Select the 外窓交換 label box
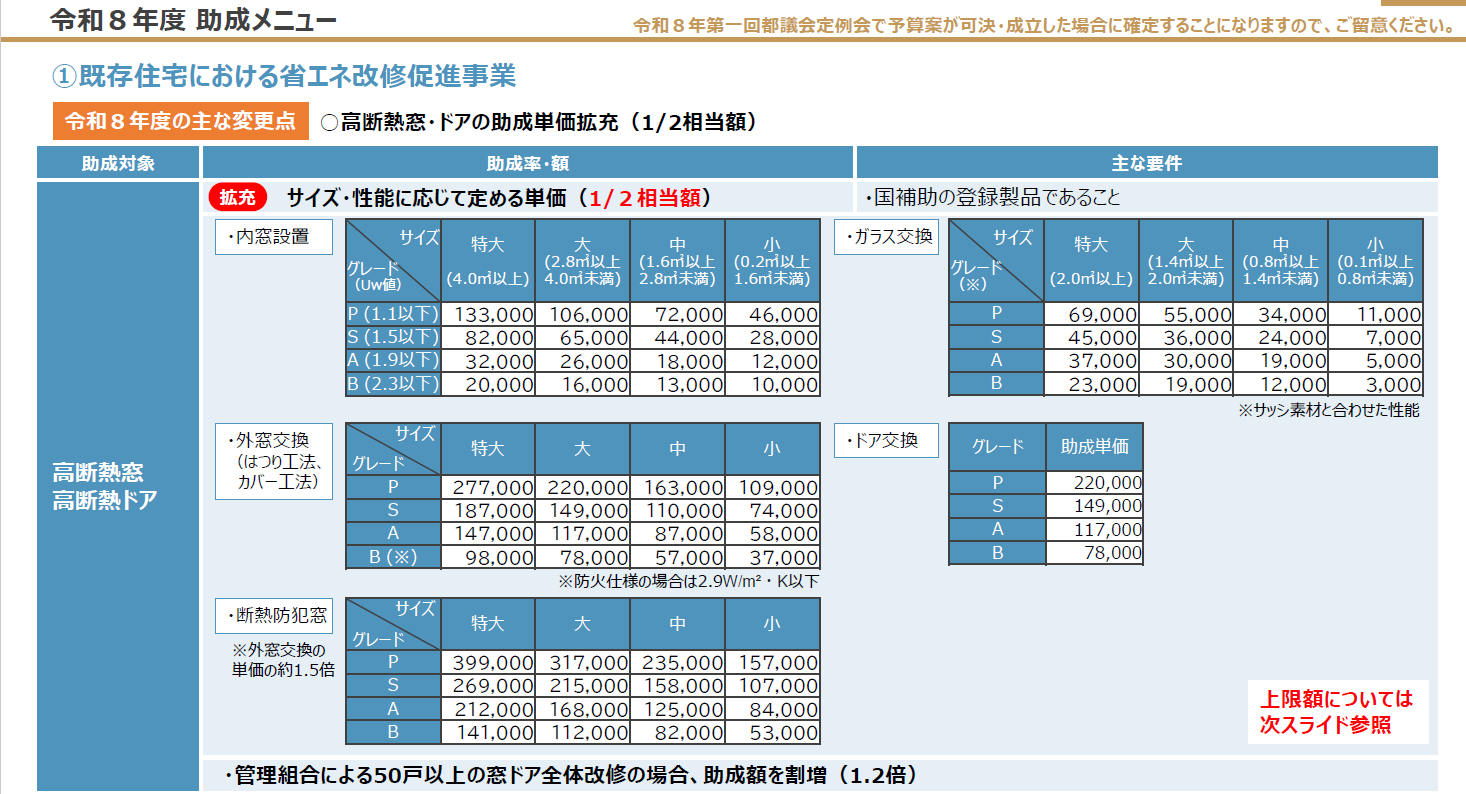Image resolution: width=1466 pixels, height=794 pixels. click(273, 461)
